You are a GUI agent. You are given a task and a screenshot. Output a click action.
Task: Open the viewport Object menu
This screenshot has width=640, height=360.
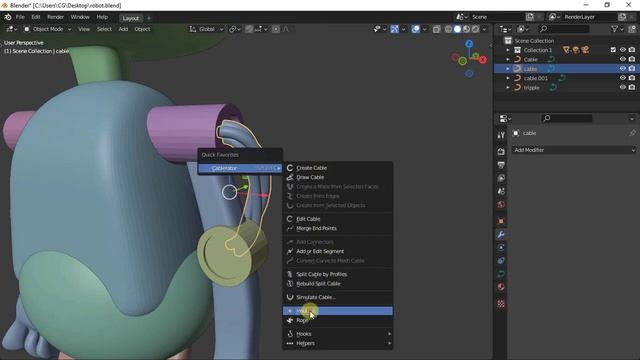(142, 29)
